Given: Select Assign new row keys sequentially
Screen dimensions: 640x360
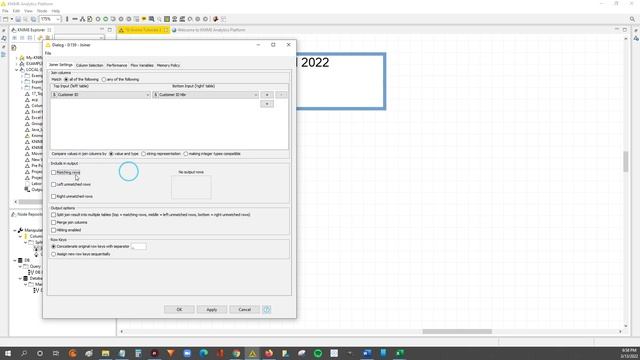Looking at the screenshot, I should [x=53, y=254].
